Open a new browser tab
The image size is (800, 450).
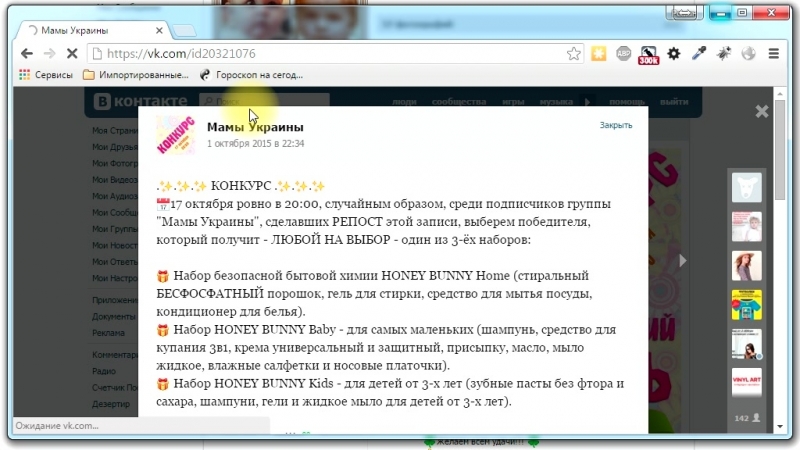coord(184,31)
